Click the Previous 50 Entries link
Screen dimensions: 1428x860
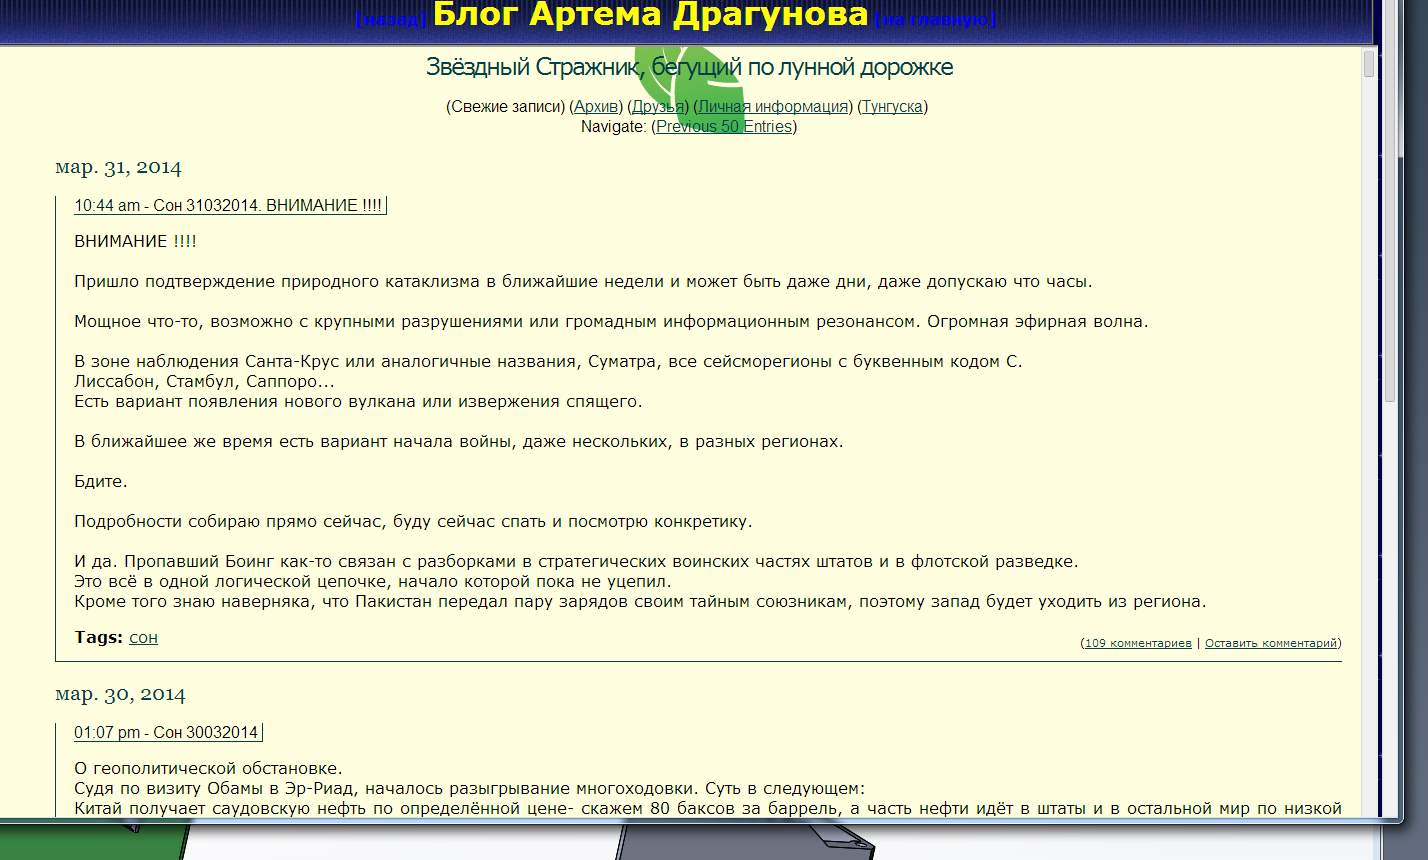(x=724, y=126)
